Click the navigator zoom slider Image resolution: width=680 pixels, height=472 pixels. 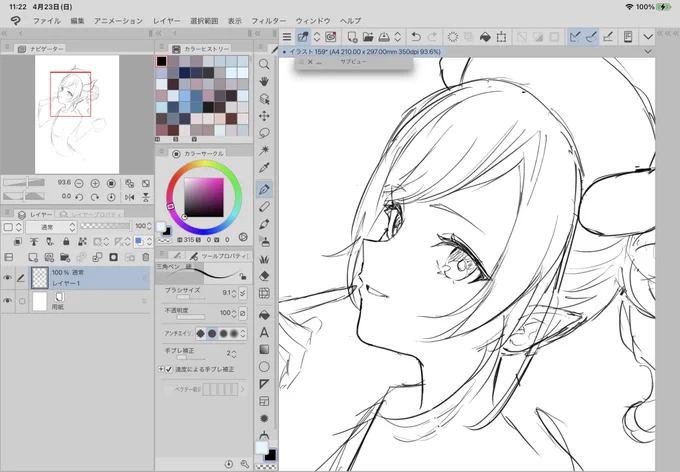pos(24,183)
